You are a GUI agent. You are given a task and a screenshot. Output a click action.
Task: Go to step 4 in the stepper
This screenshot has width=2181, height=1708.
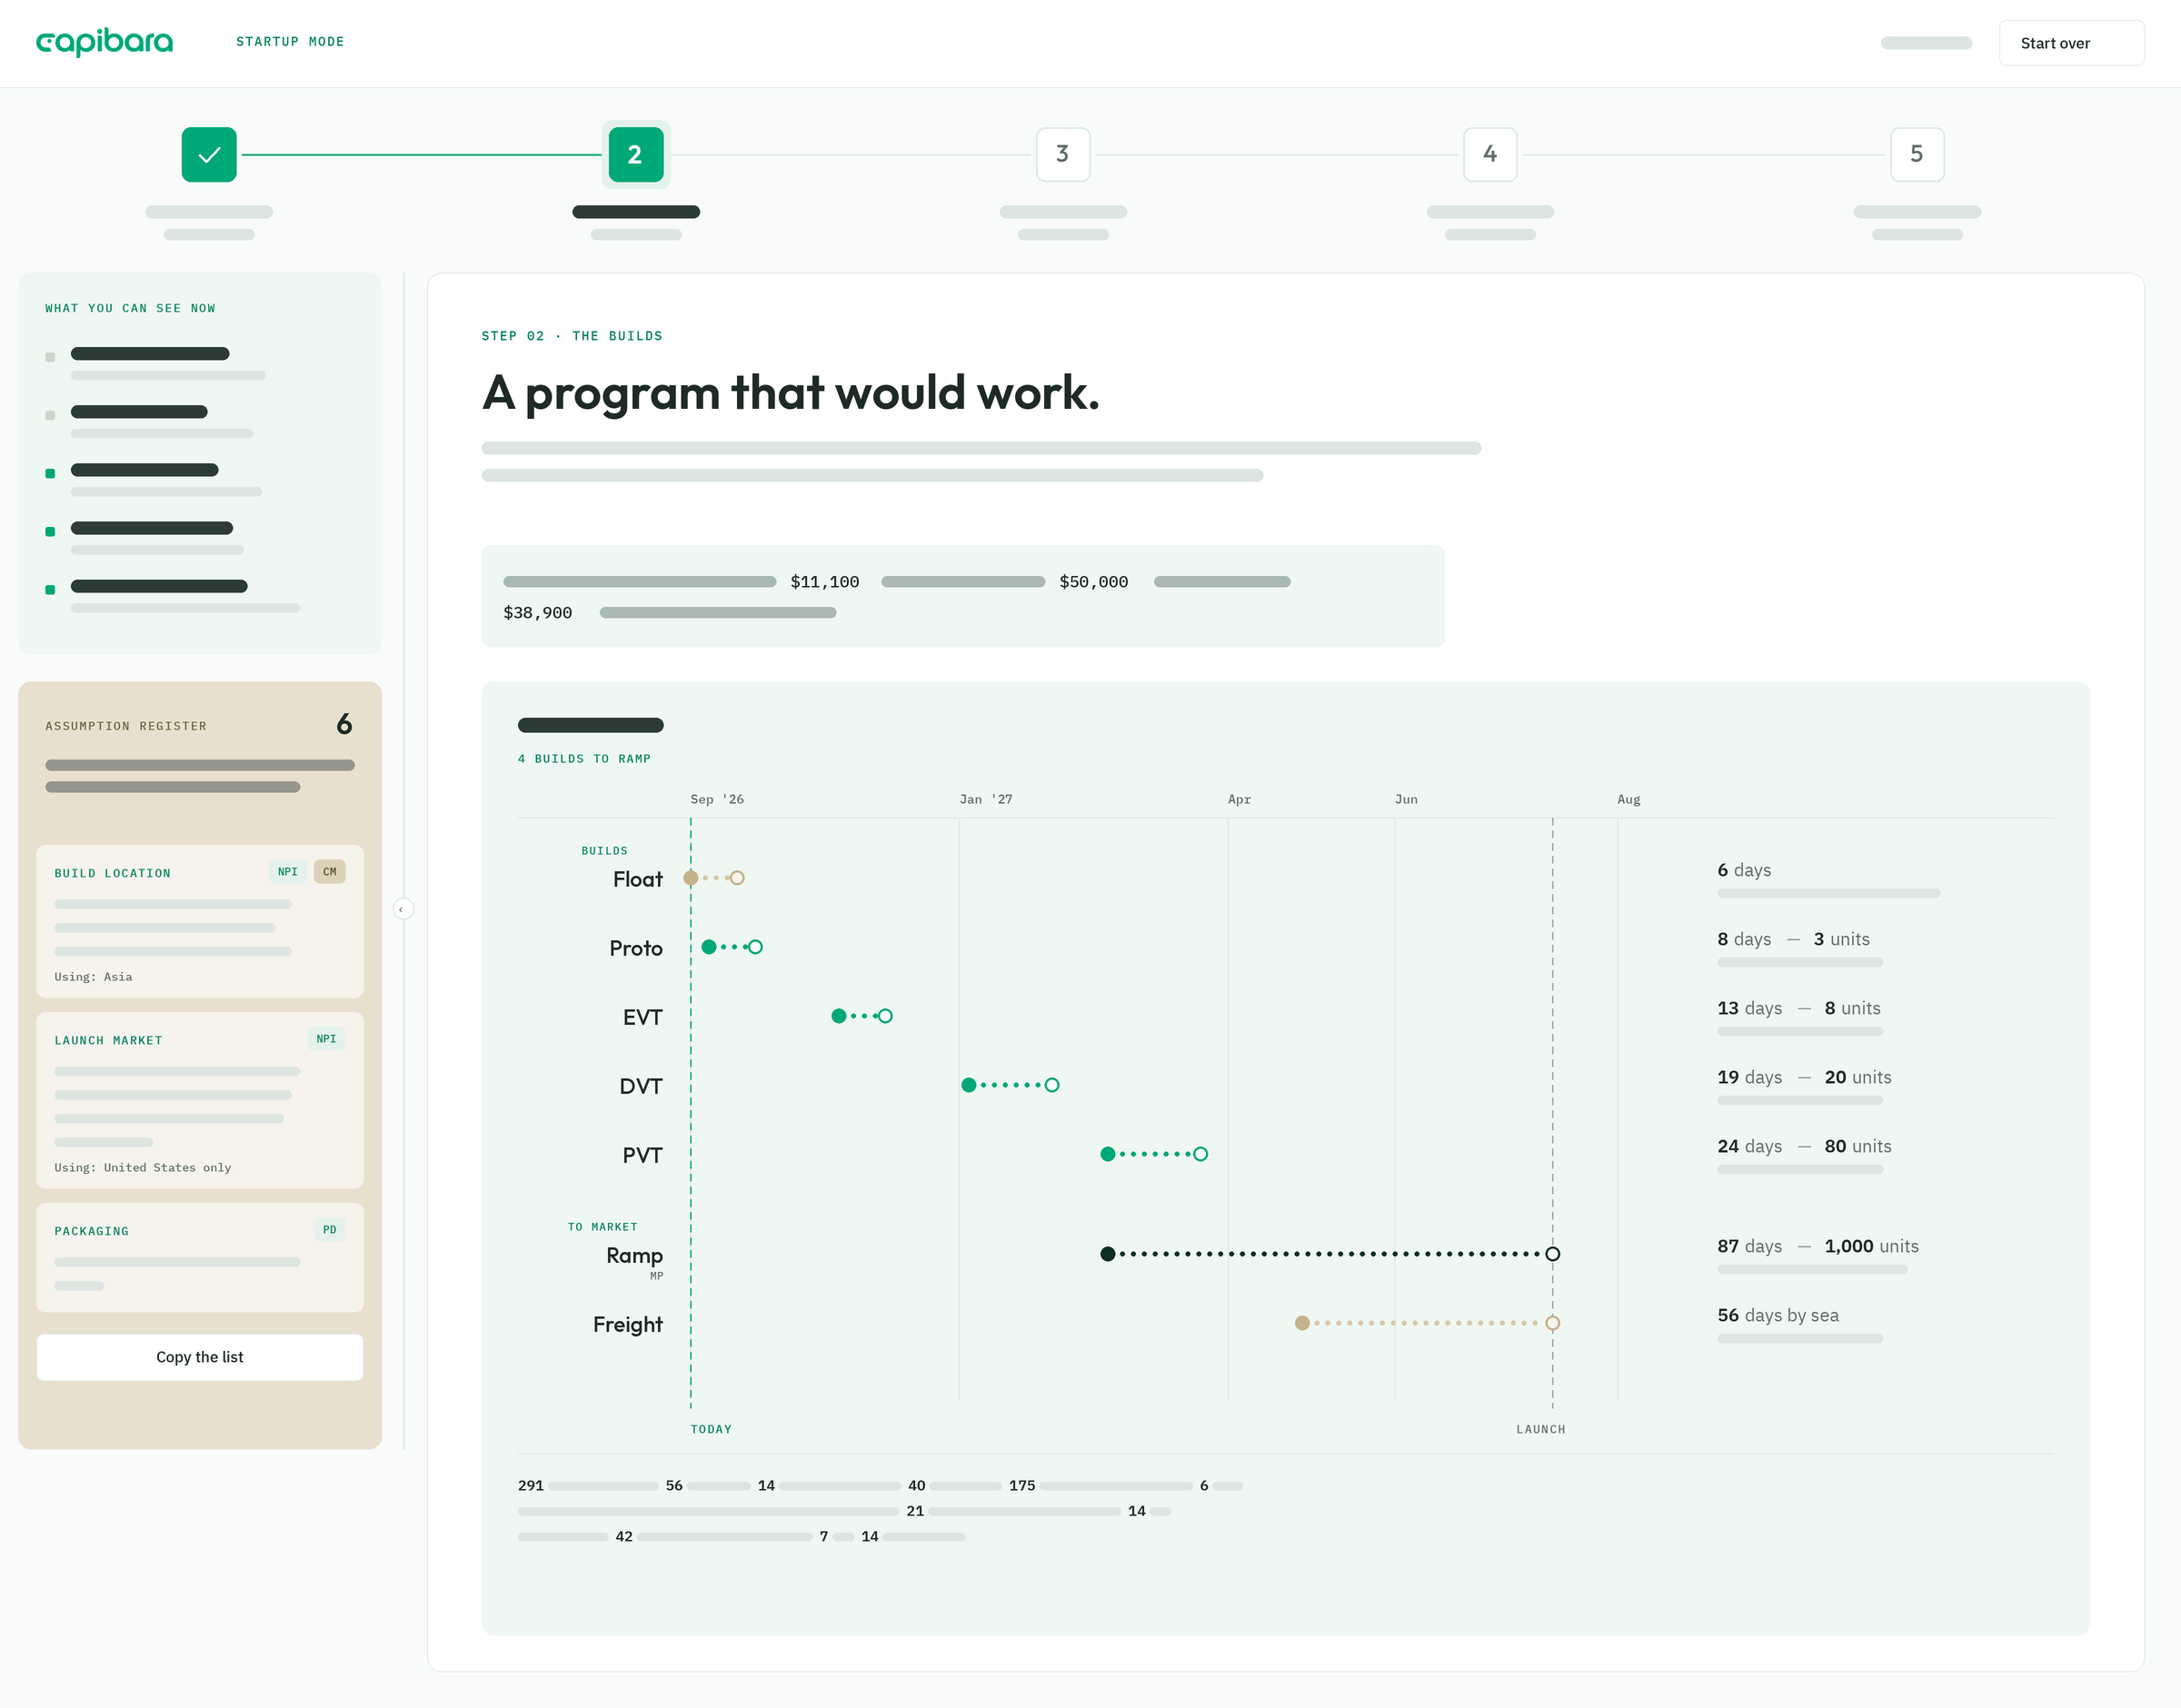pos(1490,154)
